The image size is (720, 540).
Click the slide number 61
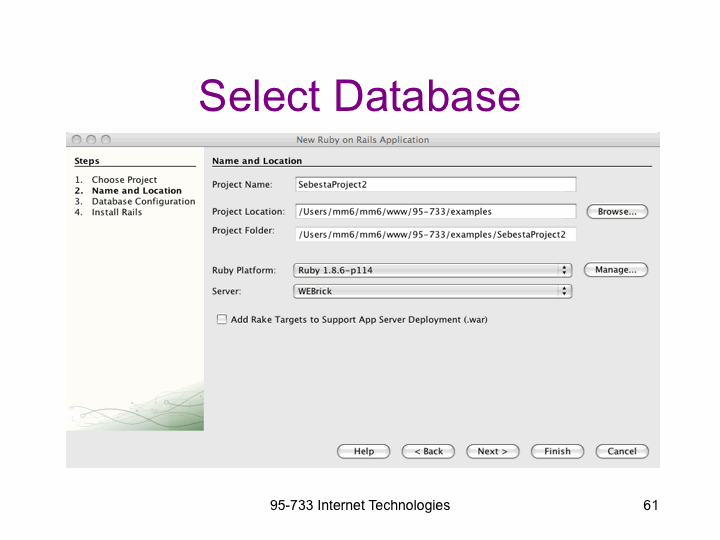tap(651, 505)
